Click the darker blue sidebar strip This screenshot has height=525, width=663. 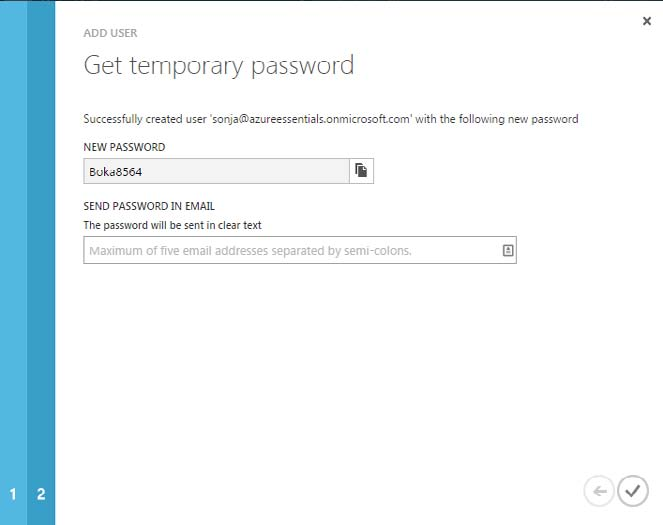pos(41,250)
